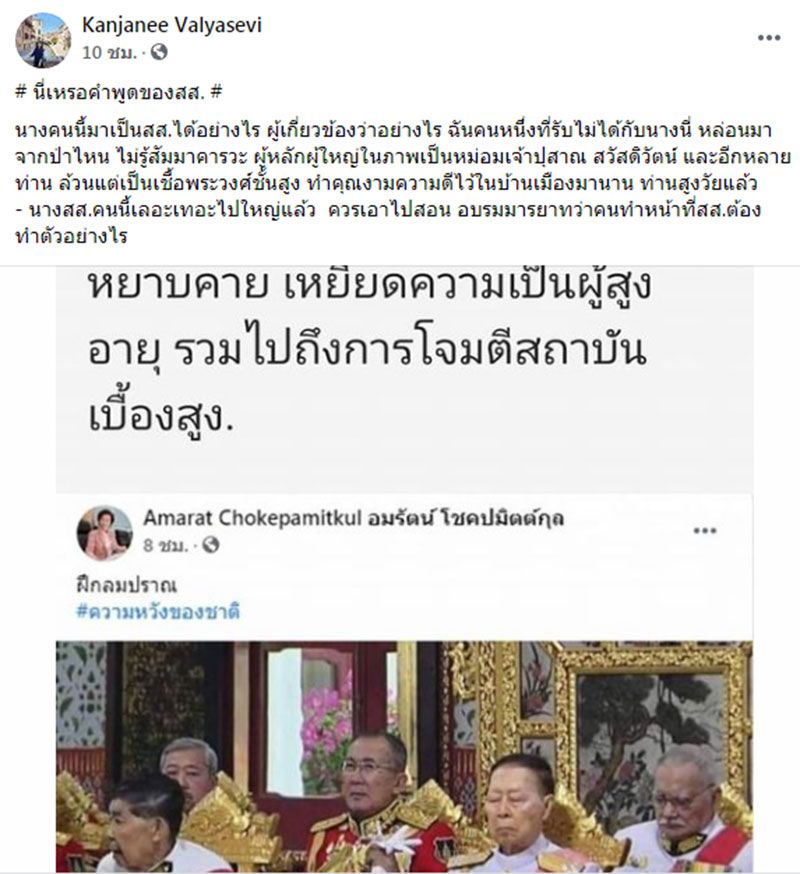Open Kanjanee Valyasevi's profile picture
This screenshot has height=874, width=800.
pos(43,40)
